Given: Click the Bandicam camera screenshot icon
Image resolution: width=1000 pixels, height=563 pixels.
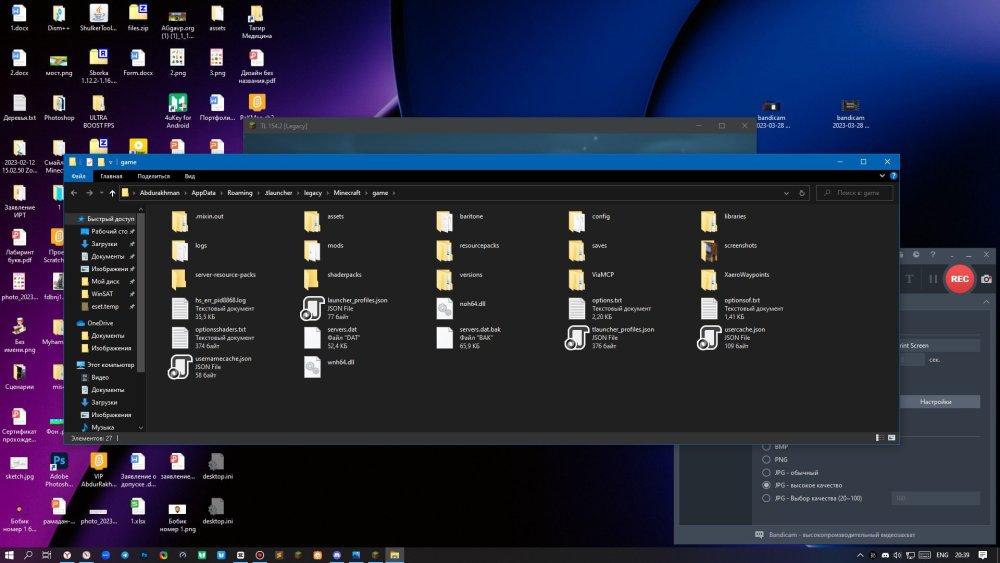Looking at the screenshot, I should pos(987,279).
